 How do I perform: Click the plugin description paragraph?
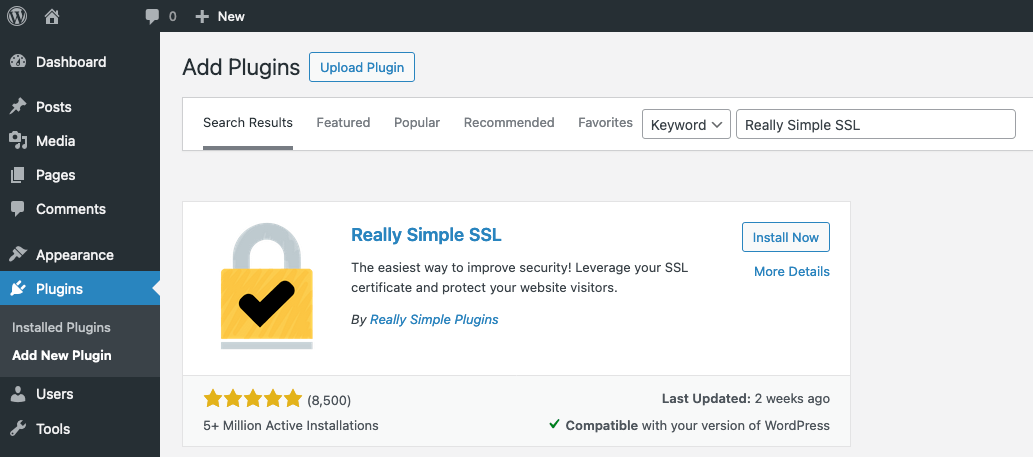520,279
